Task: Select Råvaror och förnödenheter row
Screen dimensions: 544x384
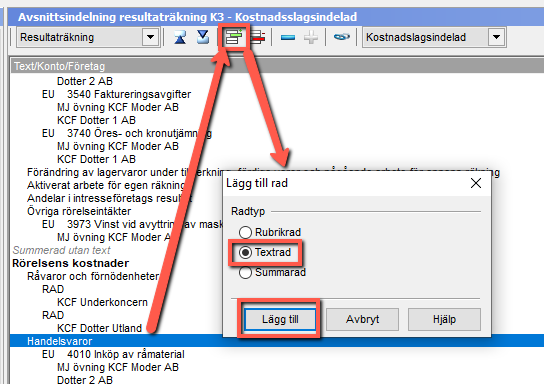Action: pos(93,276)
